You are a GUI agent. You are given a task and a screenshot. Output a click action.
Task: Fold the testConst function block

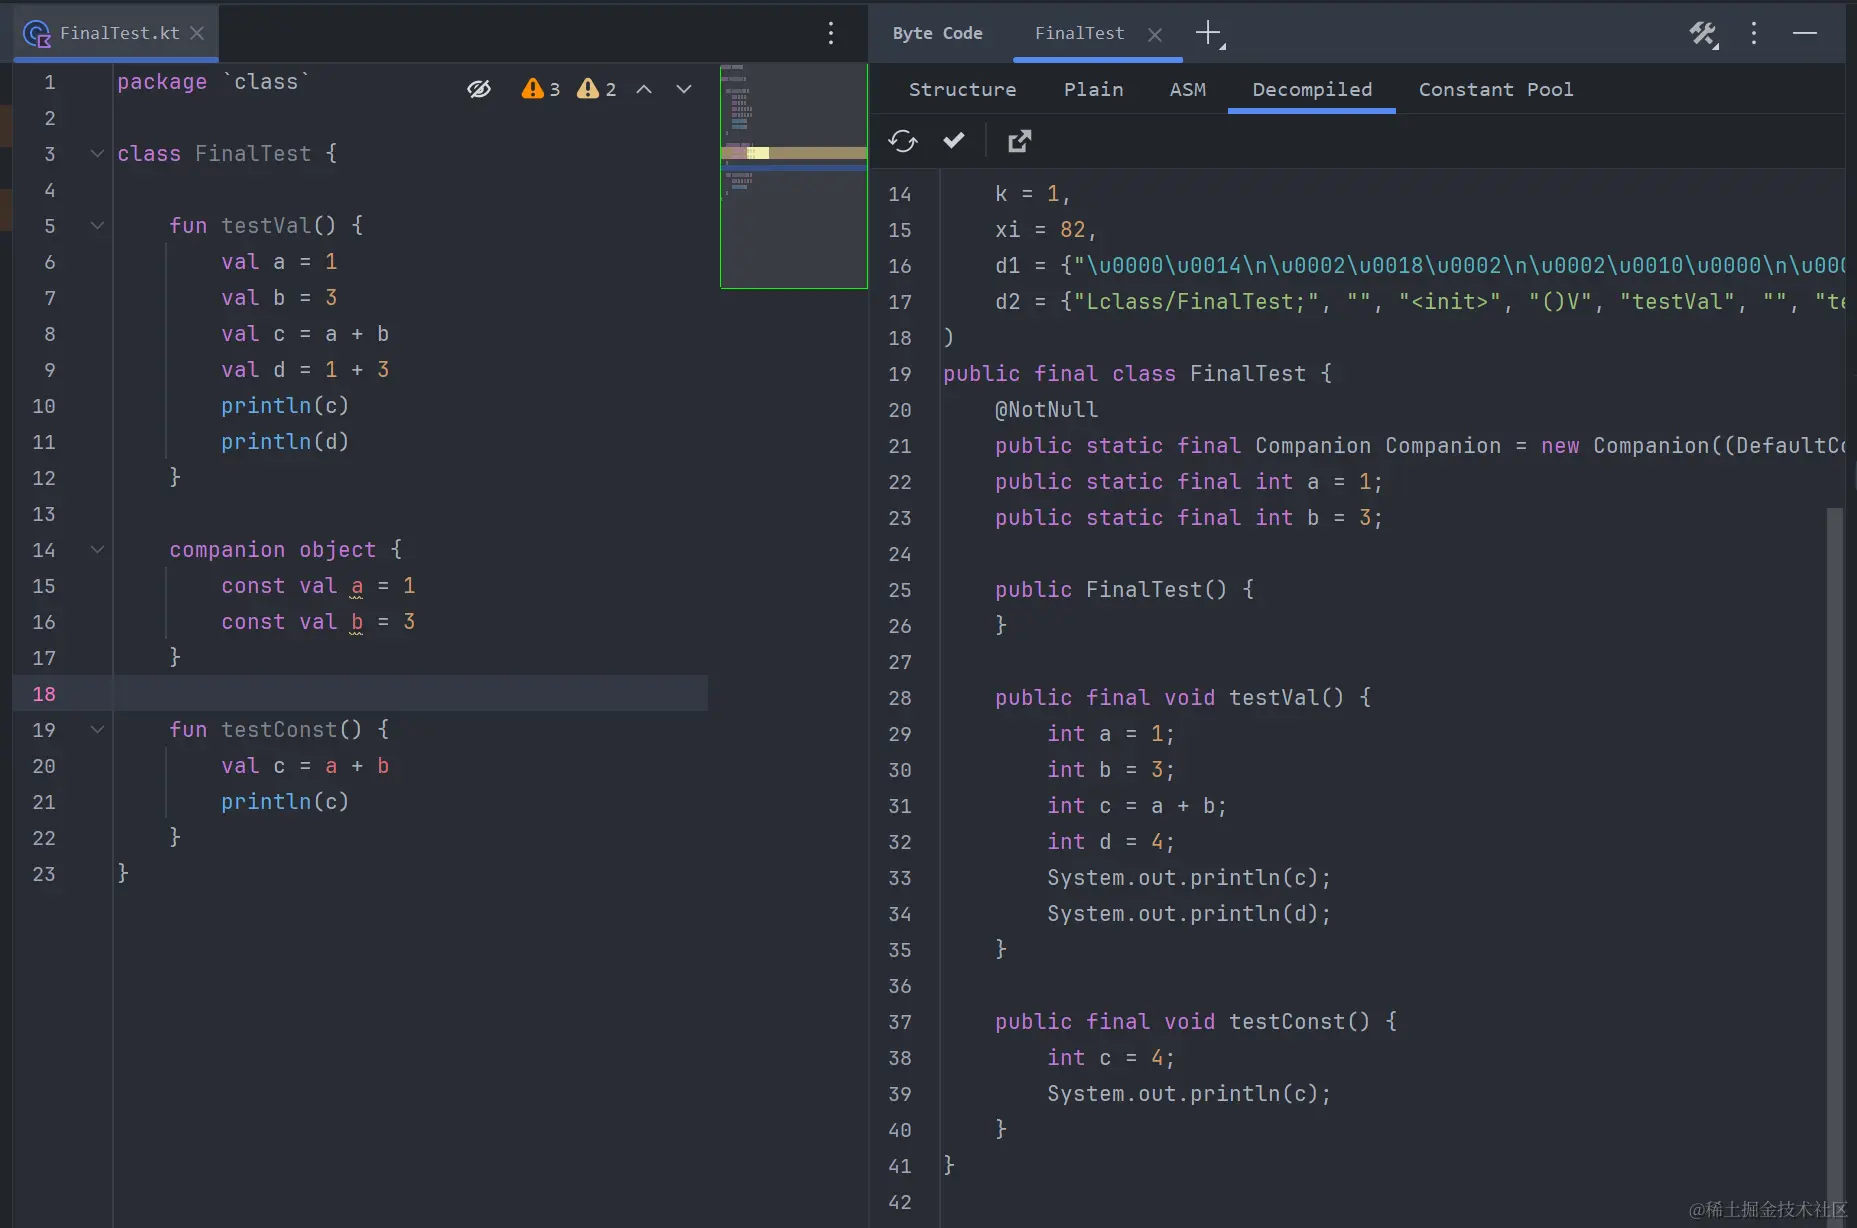point(97,730)
